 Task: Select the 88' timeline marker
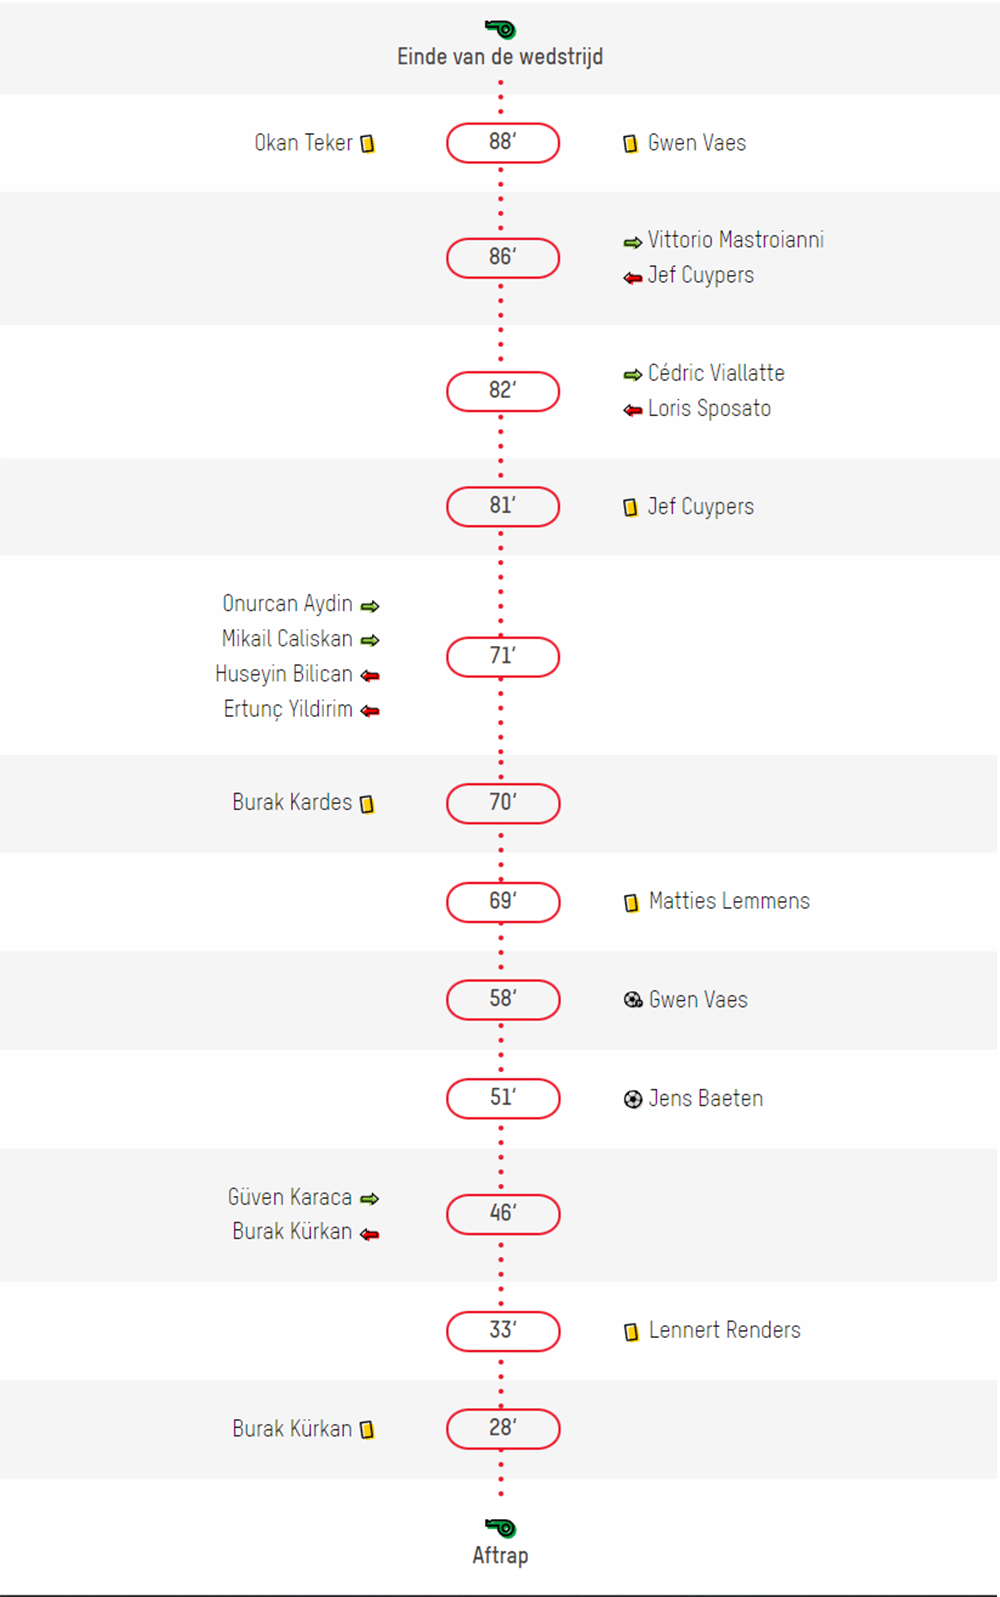pos(503,143)
